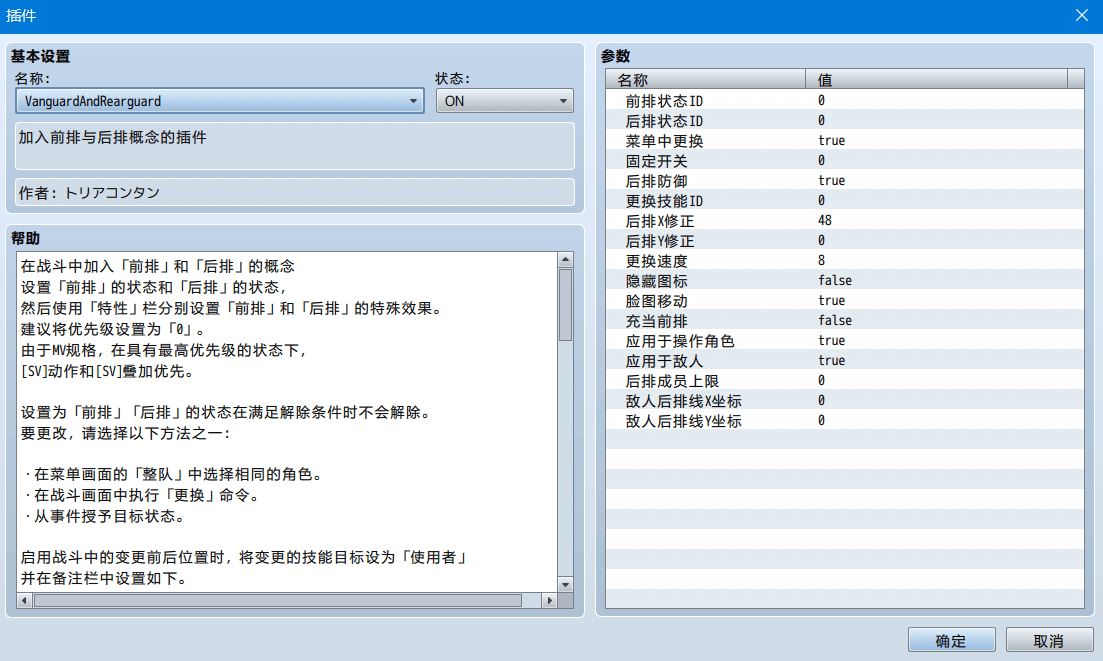Cancel with the 取消 button
The image size is (1103, 661).
[x=1049, y=641]
